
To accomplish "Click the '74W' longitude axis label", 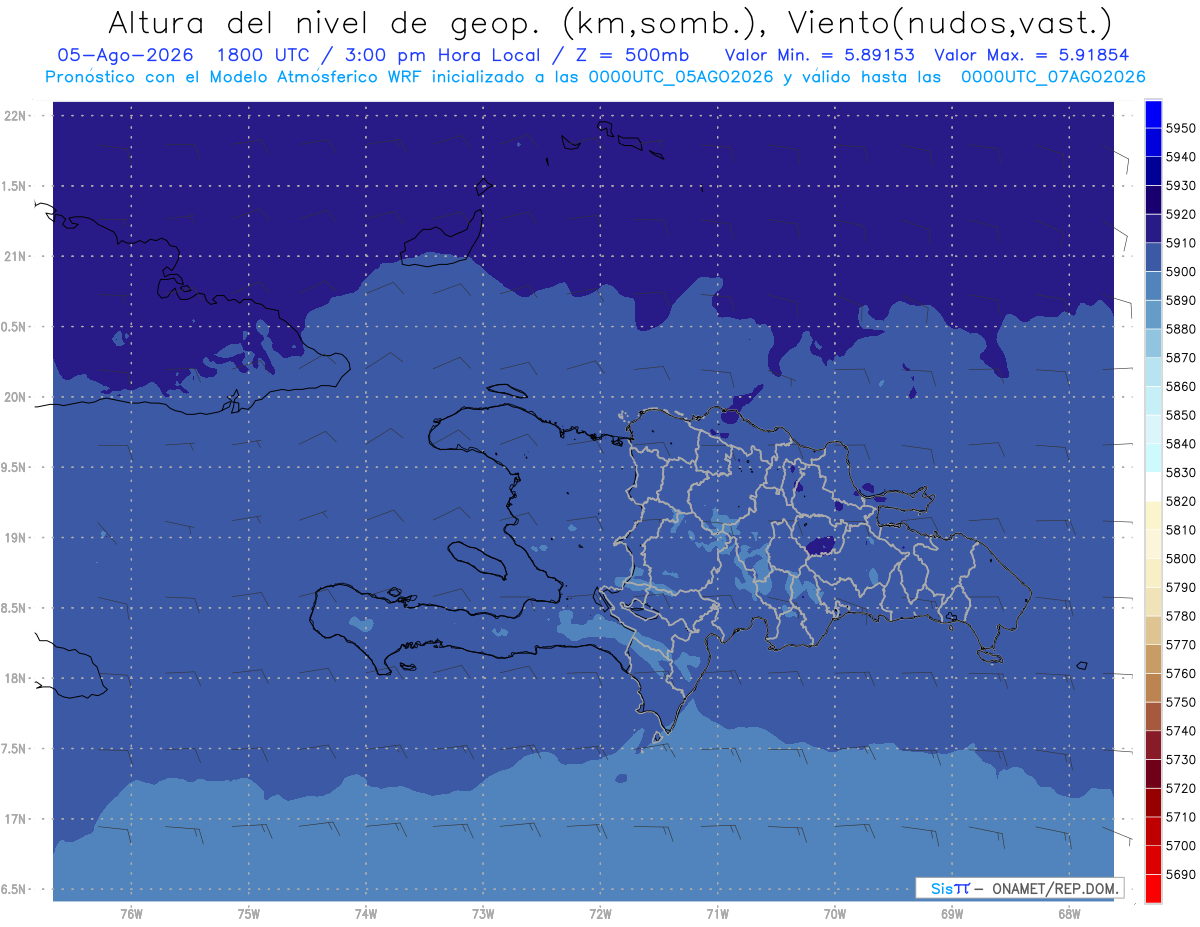I will pyautogui.click(x=366, y=914).
